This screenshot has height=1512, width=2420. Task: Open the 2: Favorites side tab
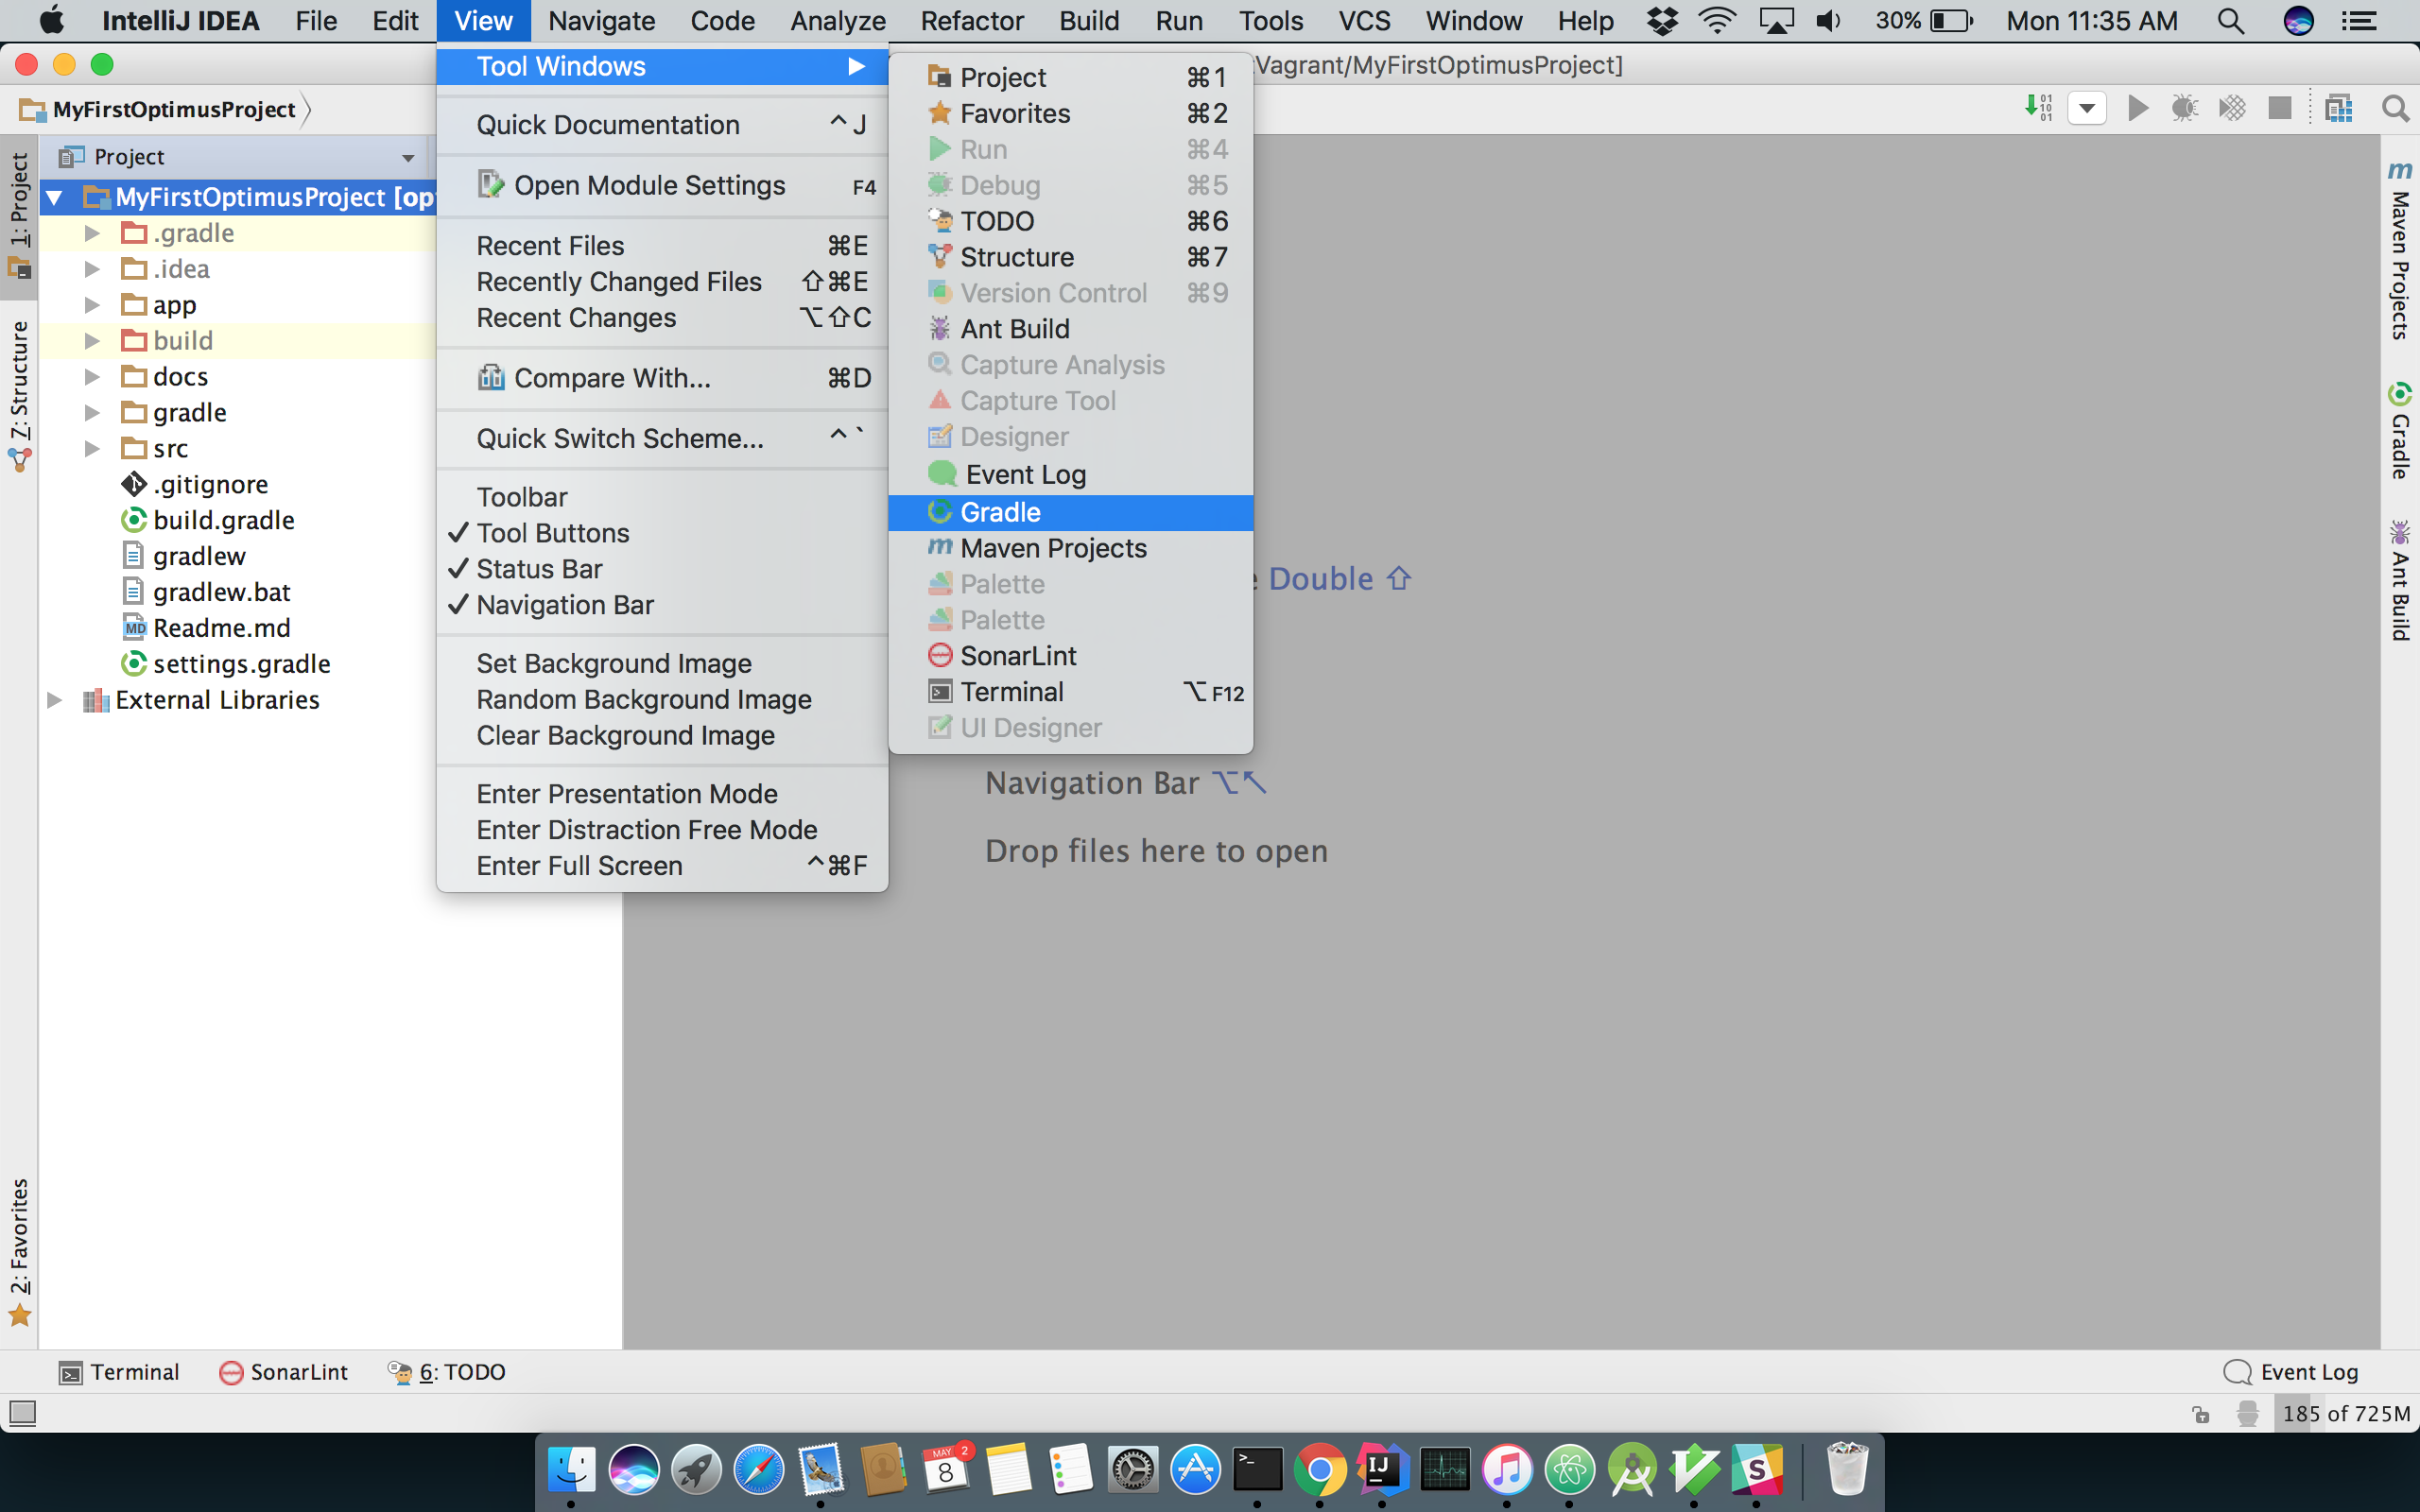(x=19, y=1252)
